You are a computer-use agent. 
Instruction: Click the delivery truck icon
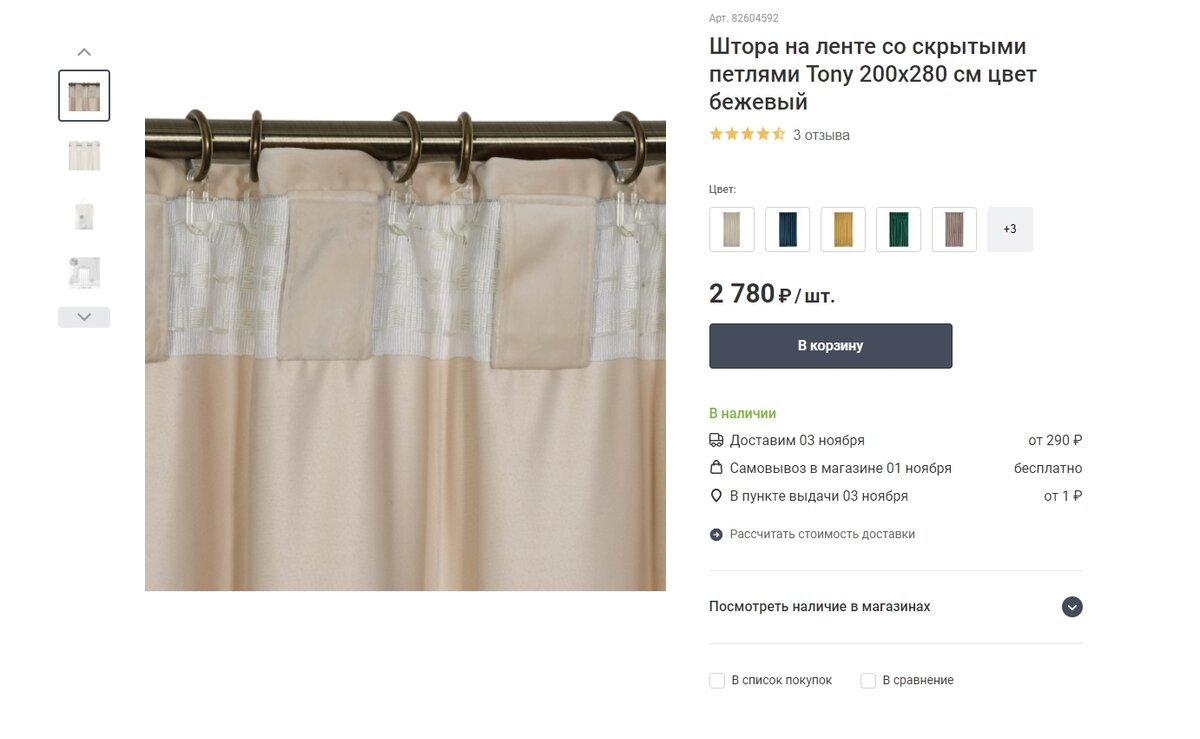click(x=716, y=440)
